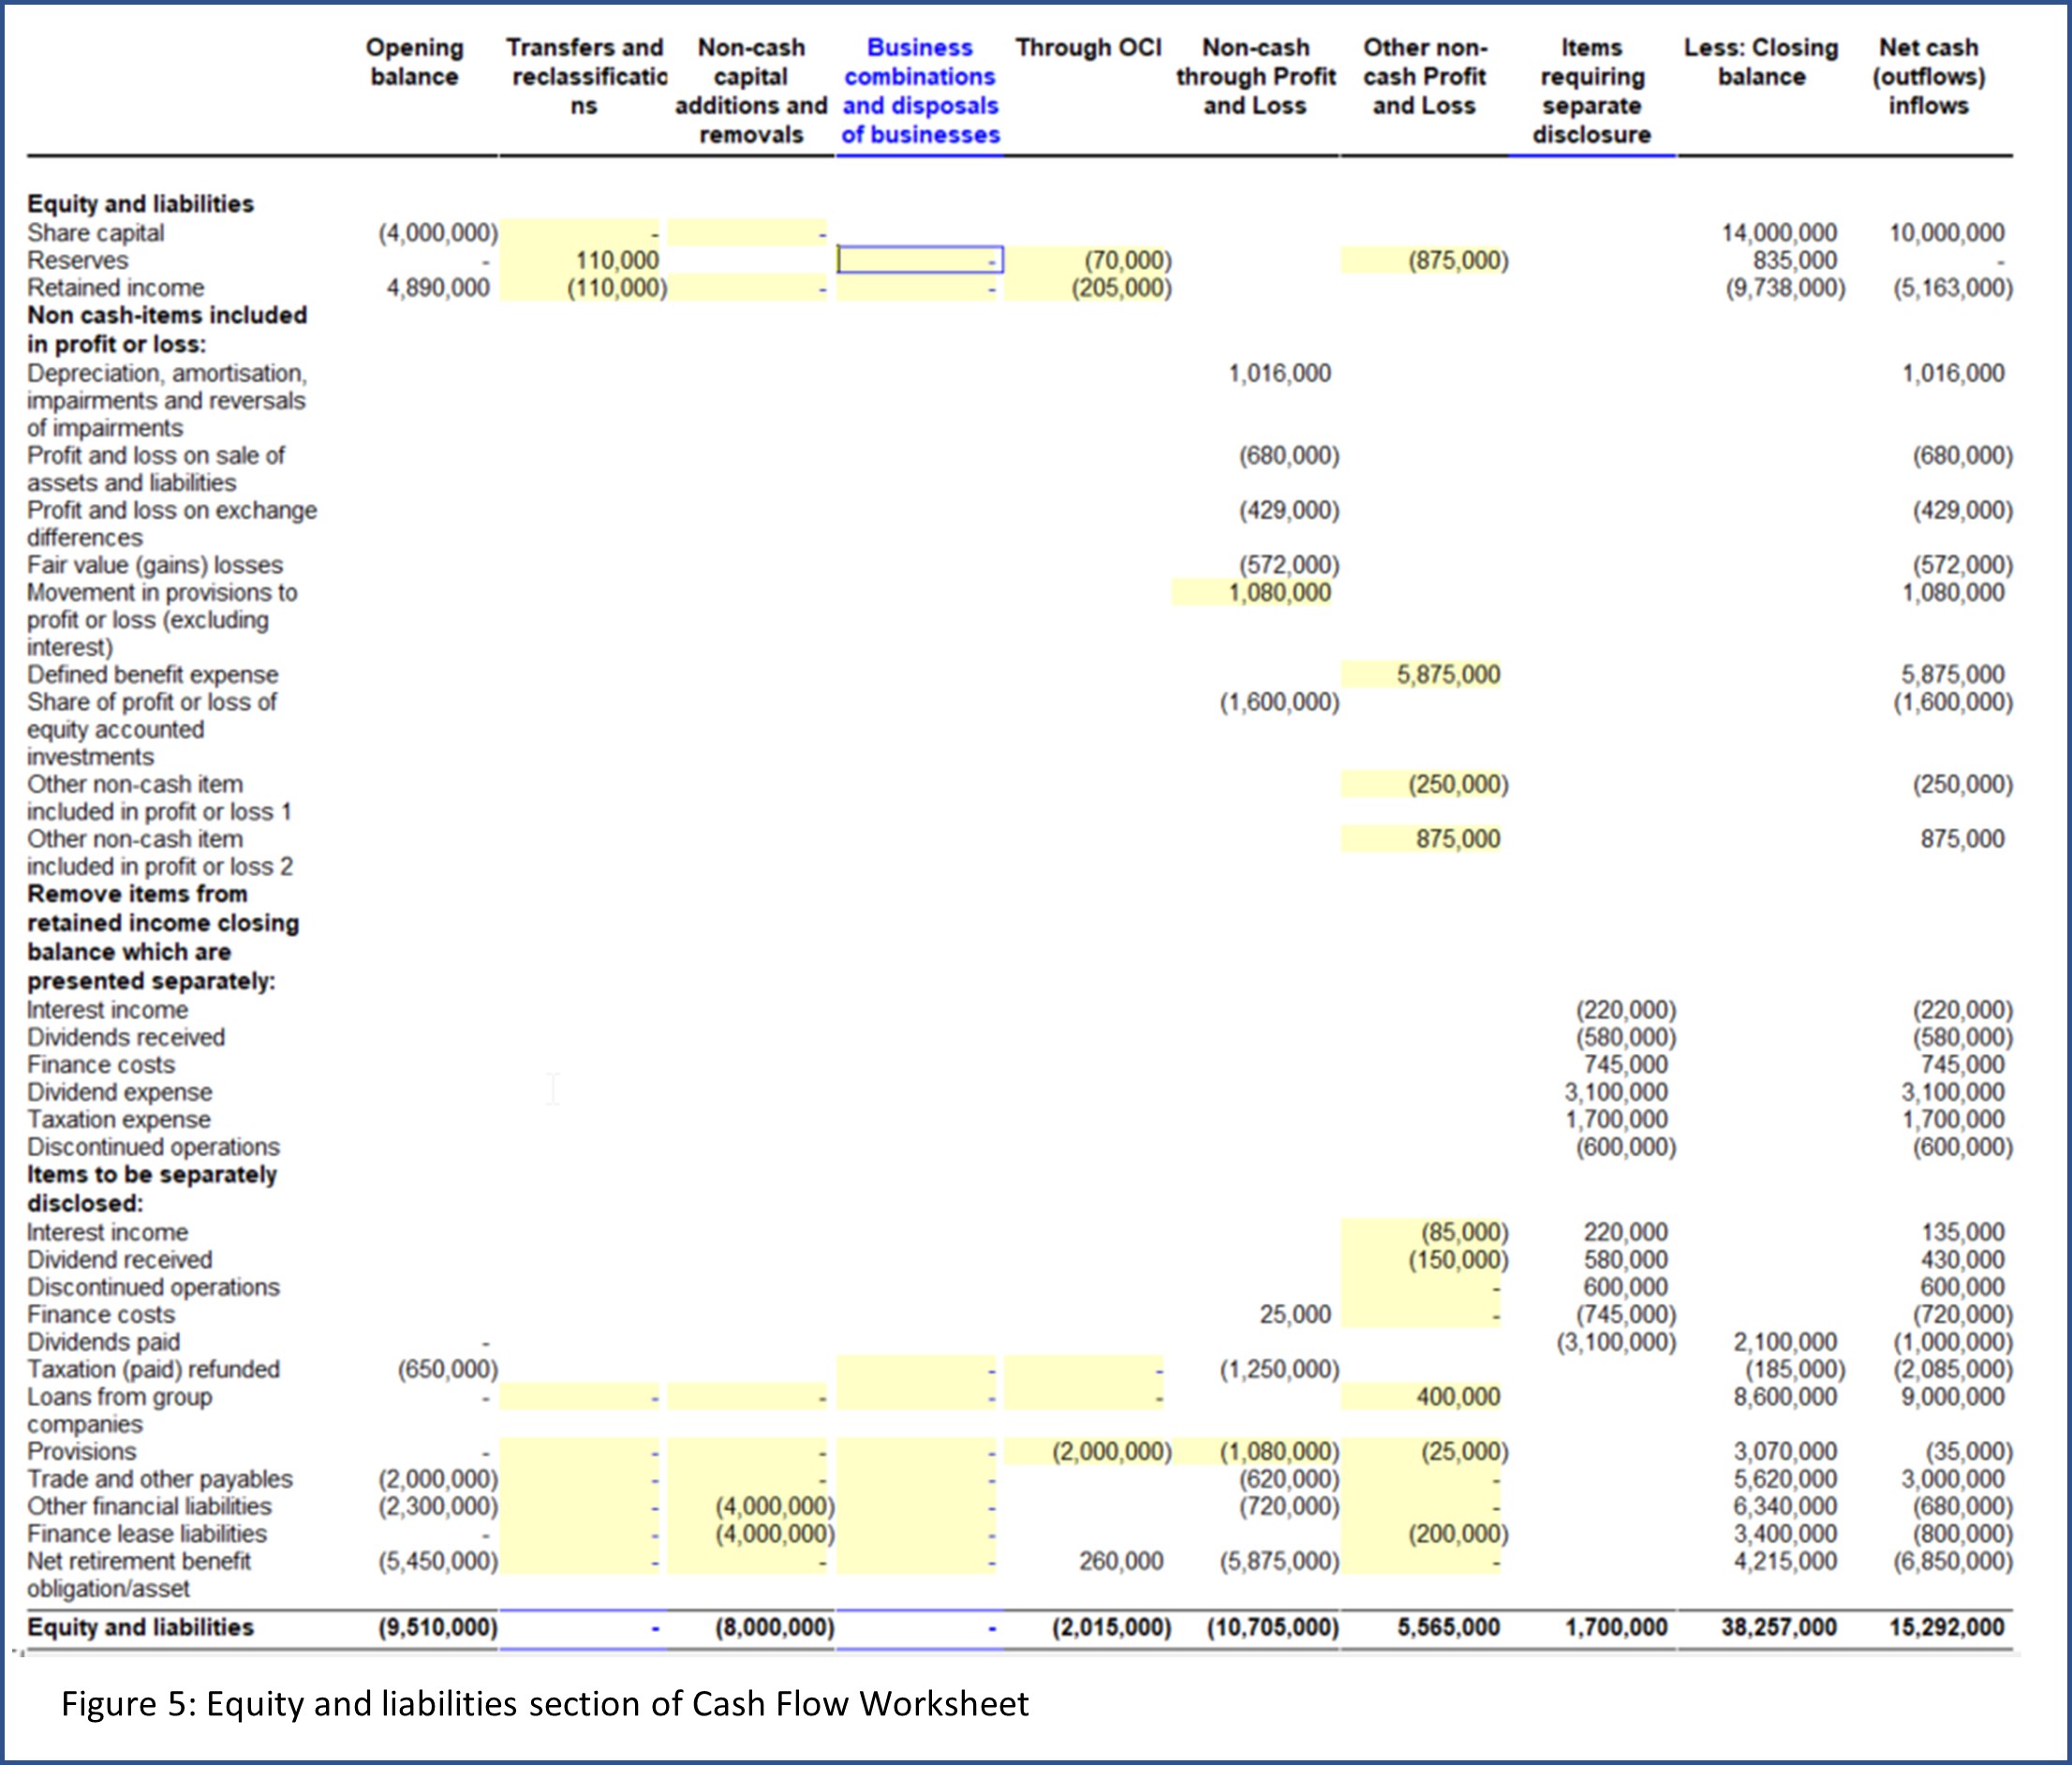
Task: Click the 'Net cash (outflows) inflows' column header
Action: point(1927,77)
